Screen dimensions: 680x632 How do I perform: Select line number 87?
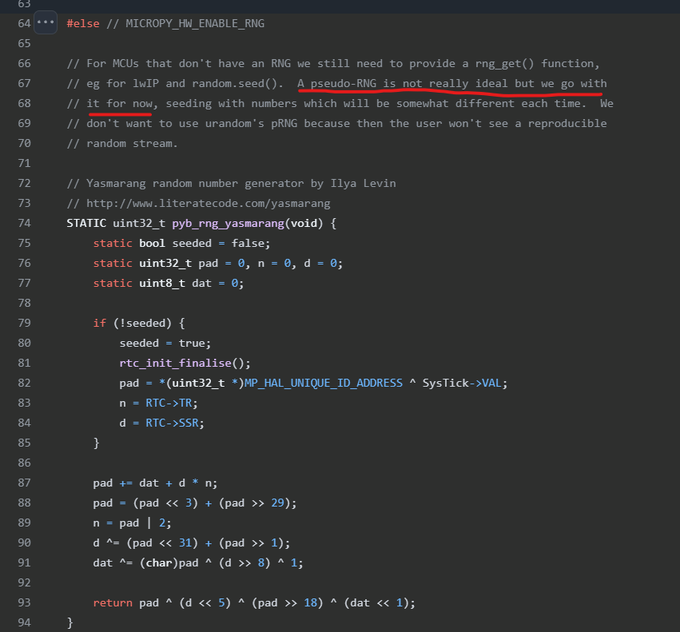pyautogui.click(x=24, y=482)
